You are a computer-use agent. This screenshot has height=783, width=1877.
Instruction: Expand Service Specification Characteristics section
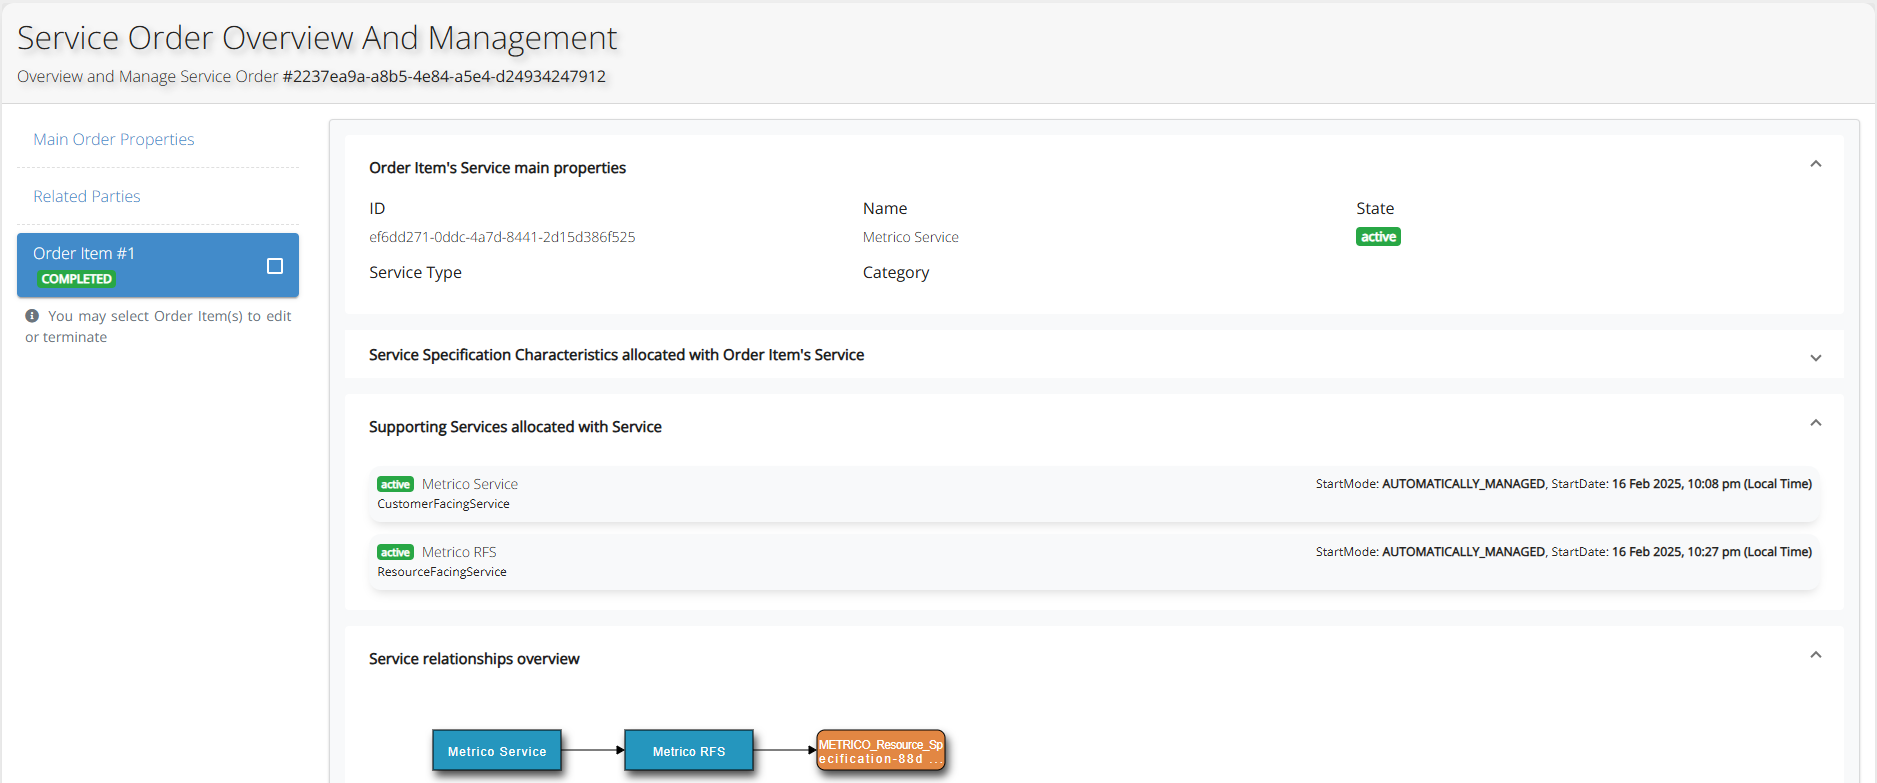tap(1815, 357)
